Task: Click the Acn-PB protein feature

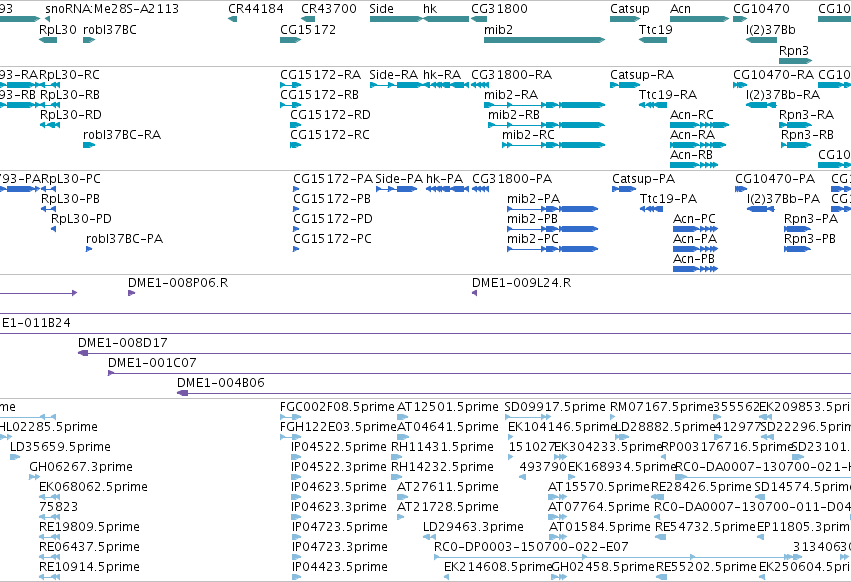Action: tap(695, 269)
